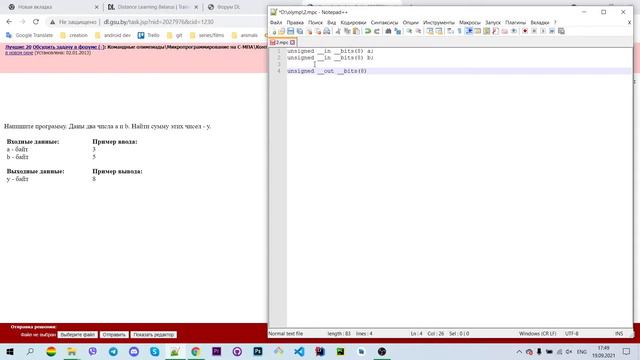Viewport: 640px width, 360px height.
Task: Open Макросы menu in Notepad++
Action: coord(469,22)
